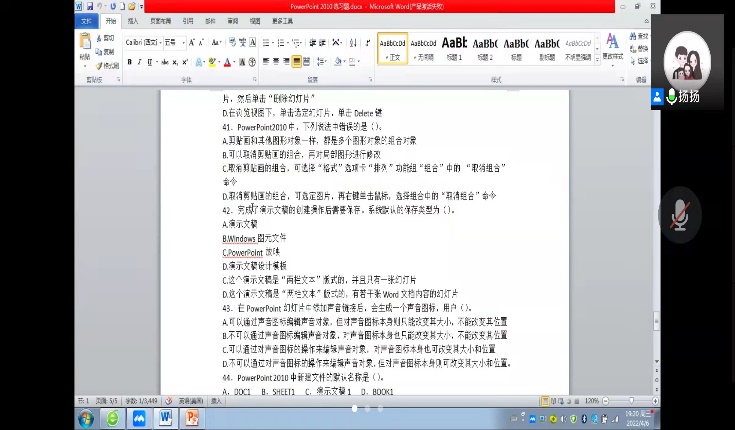Screen dimensions: 735x430
Task: Click the Save icon in quick access toolbar
Action: tap(89, 6)
